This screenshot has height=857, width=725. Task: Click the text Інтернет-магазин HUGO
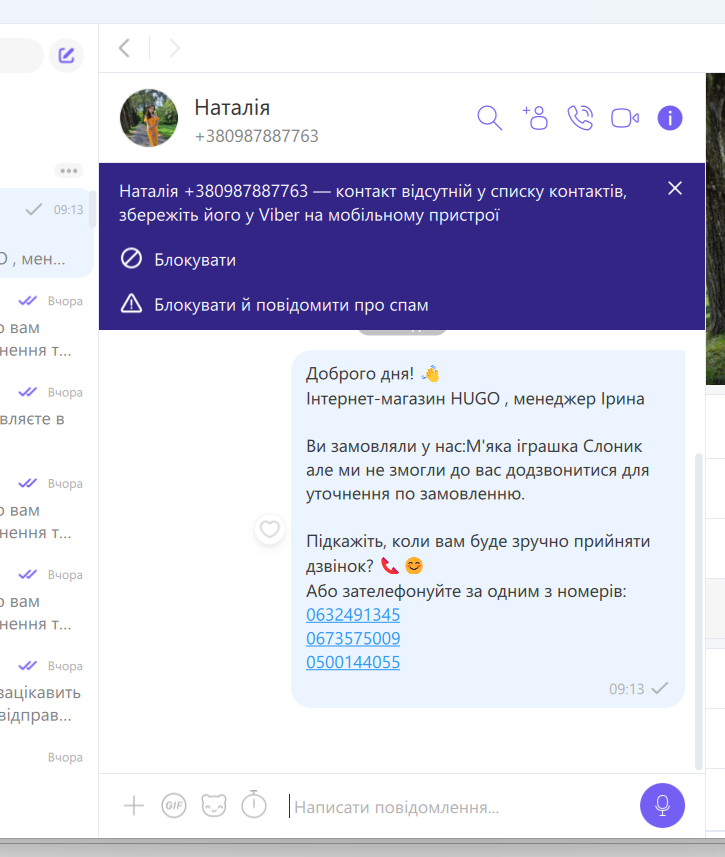coord(403,399)
